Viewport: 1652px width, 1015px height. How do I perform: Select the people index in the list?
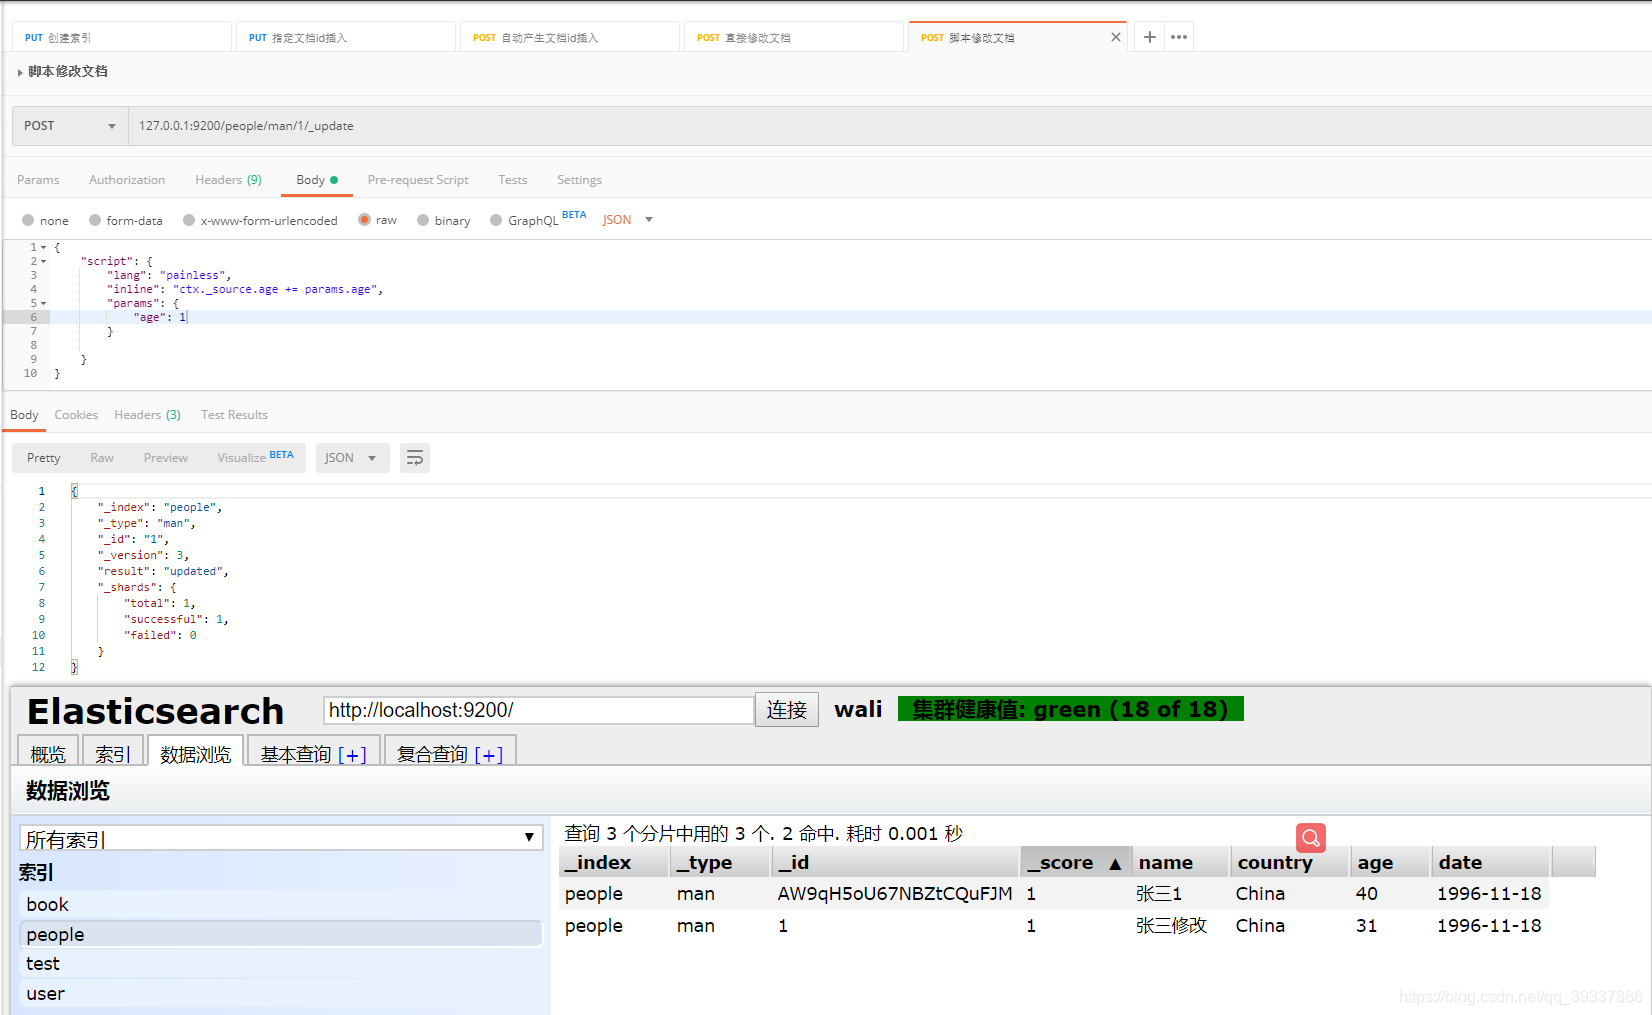[x=281, y=935]
